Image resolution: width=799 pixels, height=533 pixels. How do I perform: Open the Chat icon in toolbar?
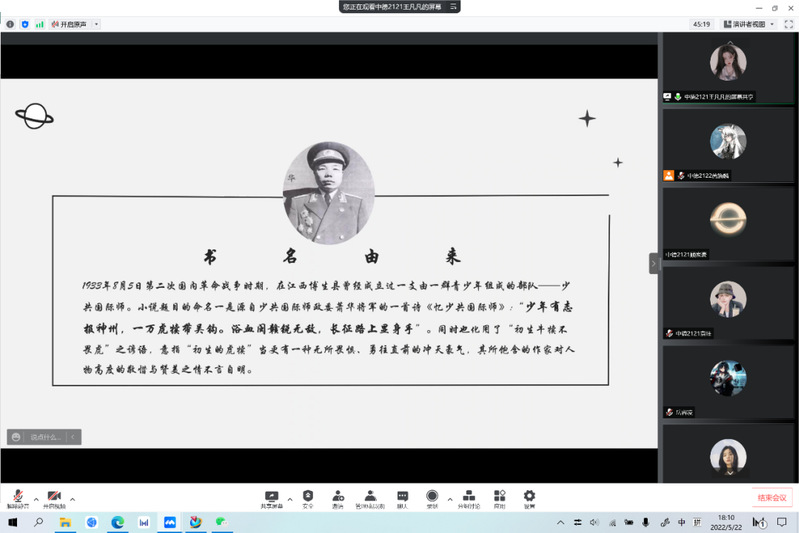(402, 497)
